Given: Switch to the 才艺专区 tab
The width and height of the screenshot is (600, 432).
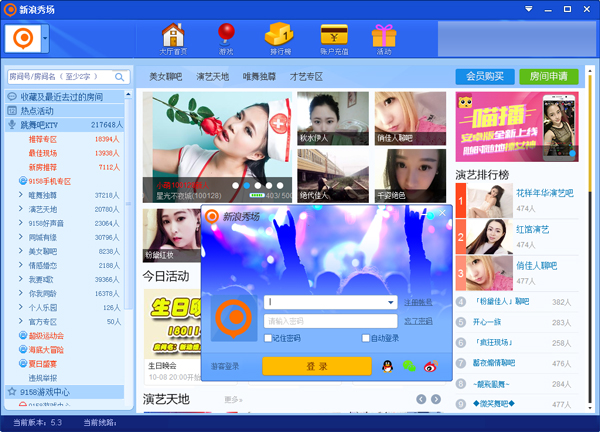Looking at the screenshot, I should pos(306,77).
